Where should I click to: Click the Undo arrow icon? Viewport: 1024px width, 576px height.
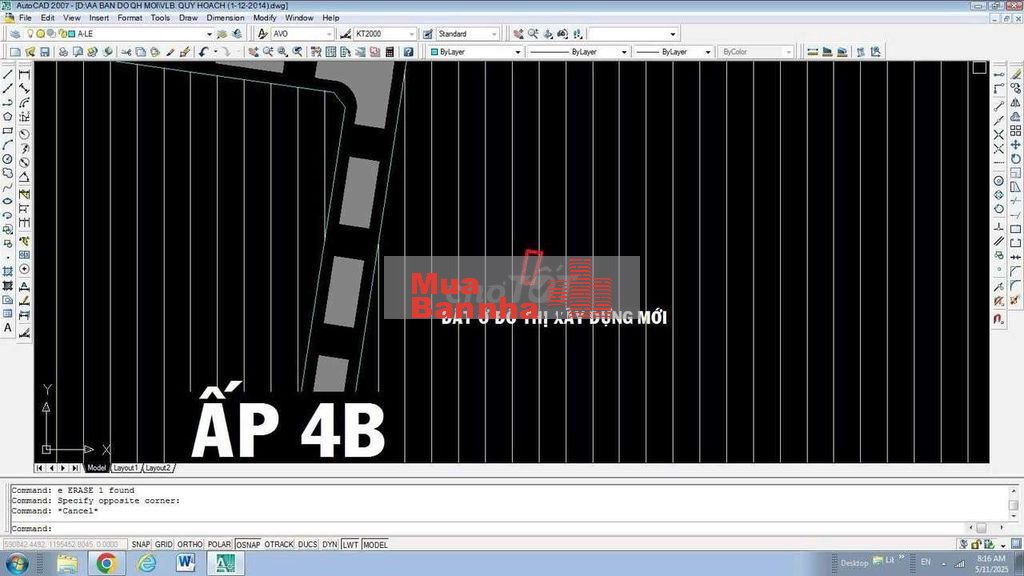206,51
